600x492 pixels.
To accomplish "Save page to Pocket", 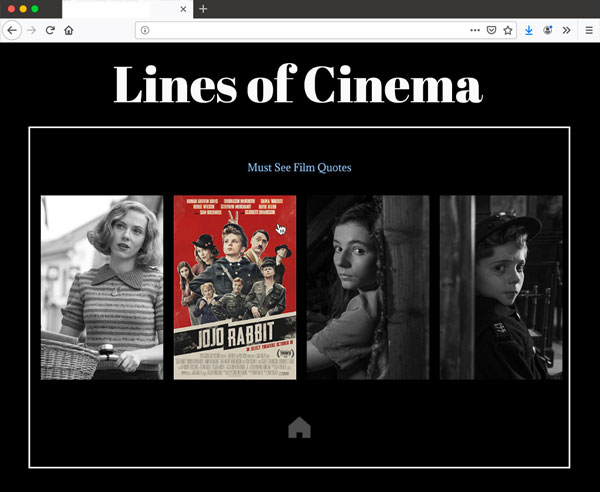I will pyautogui.click(x=491, y=30).
